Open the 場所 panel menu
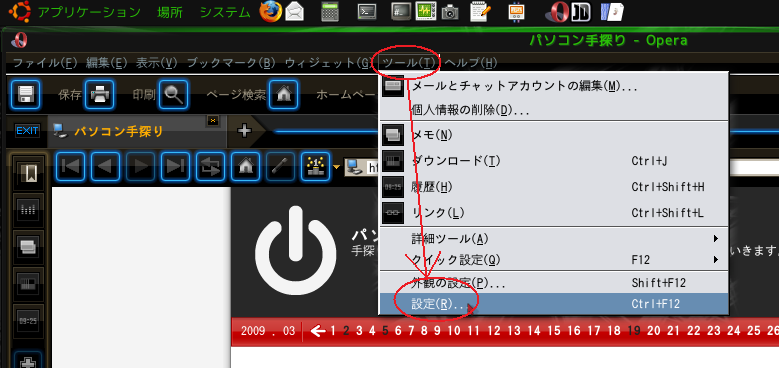Image resolution: width=779 pixels, height=368 pixels. click(x=170, y=12)
